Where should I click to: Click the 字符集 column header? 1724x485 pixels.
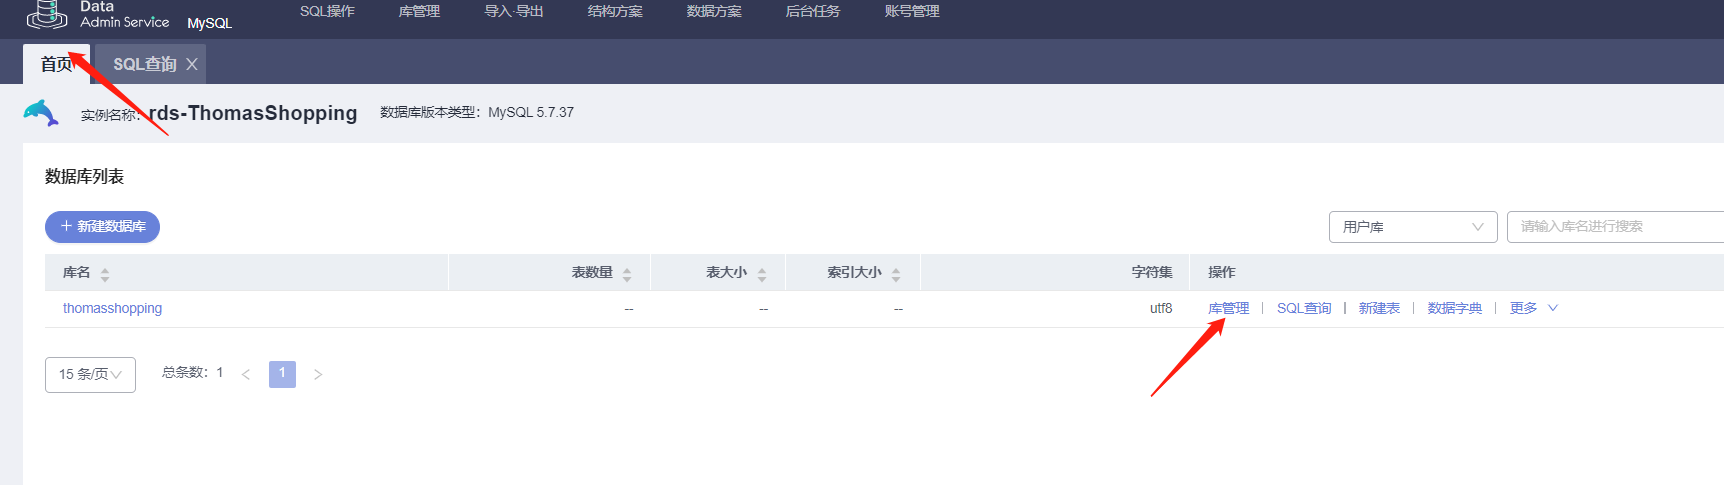1152,272
